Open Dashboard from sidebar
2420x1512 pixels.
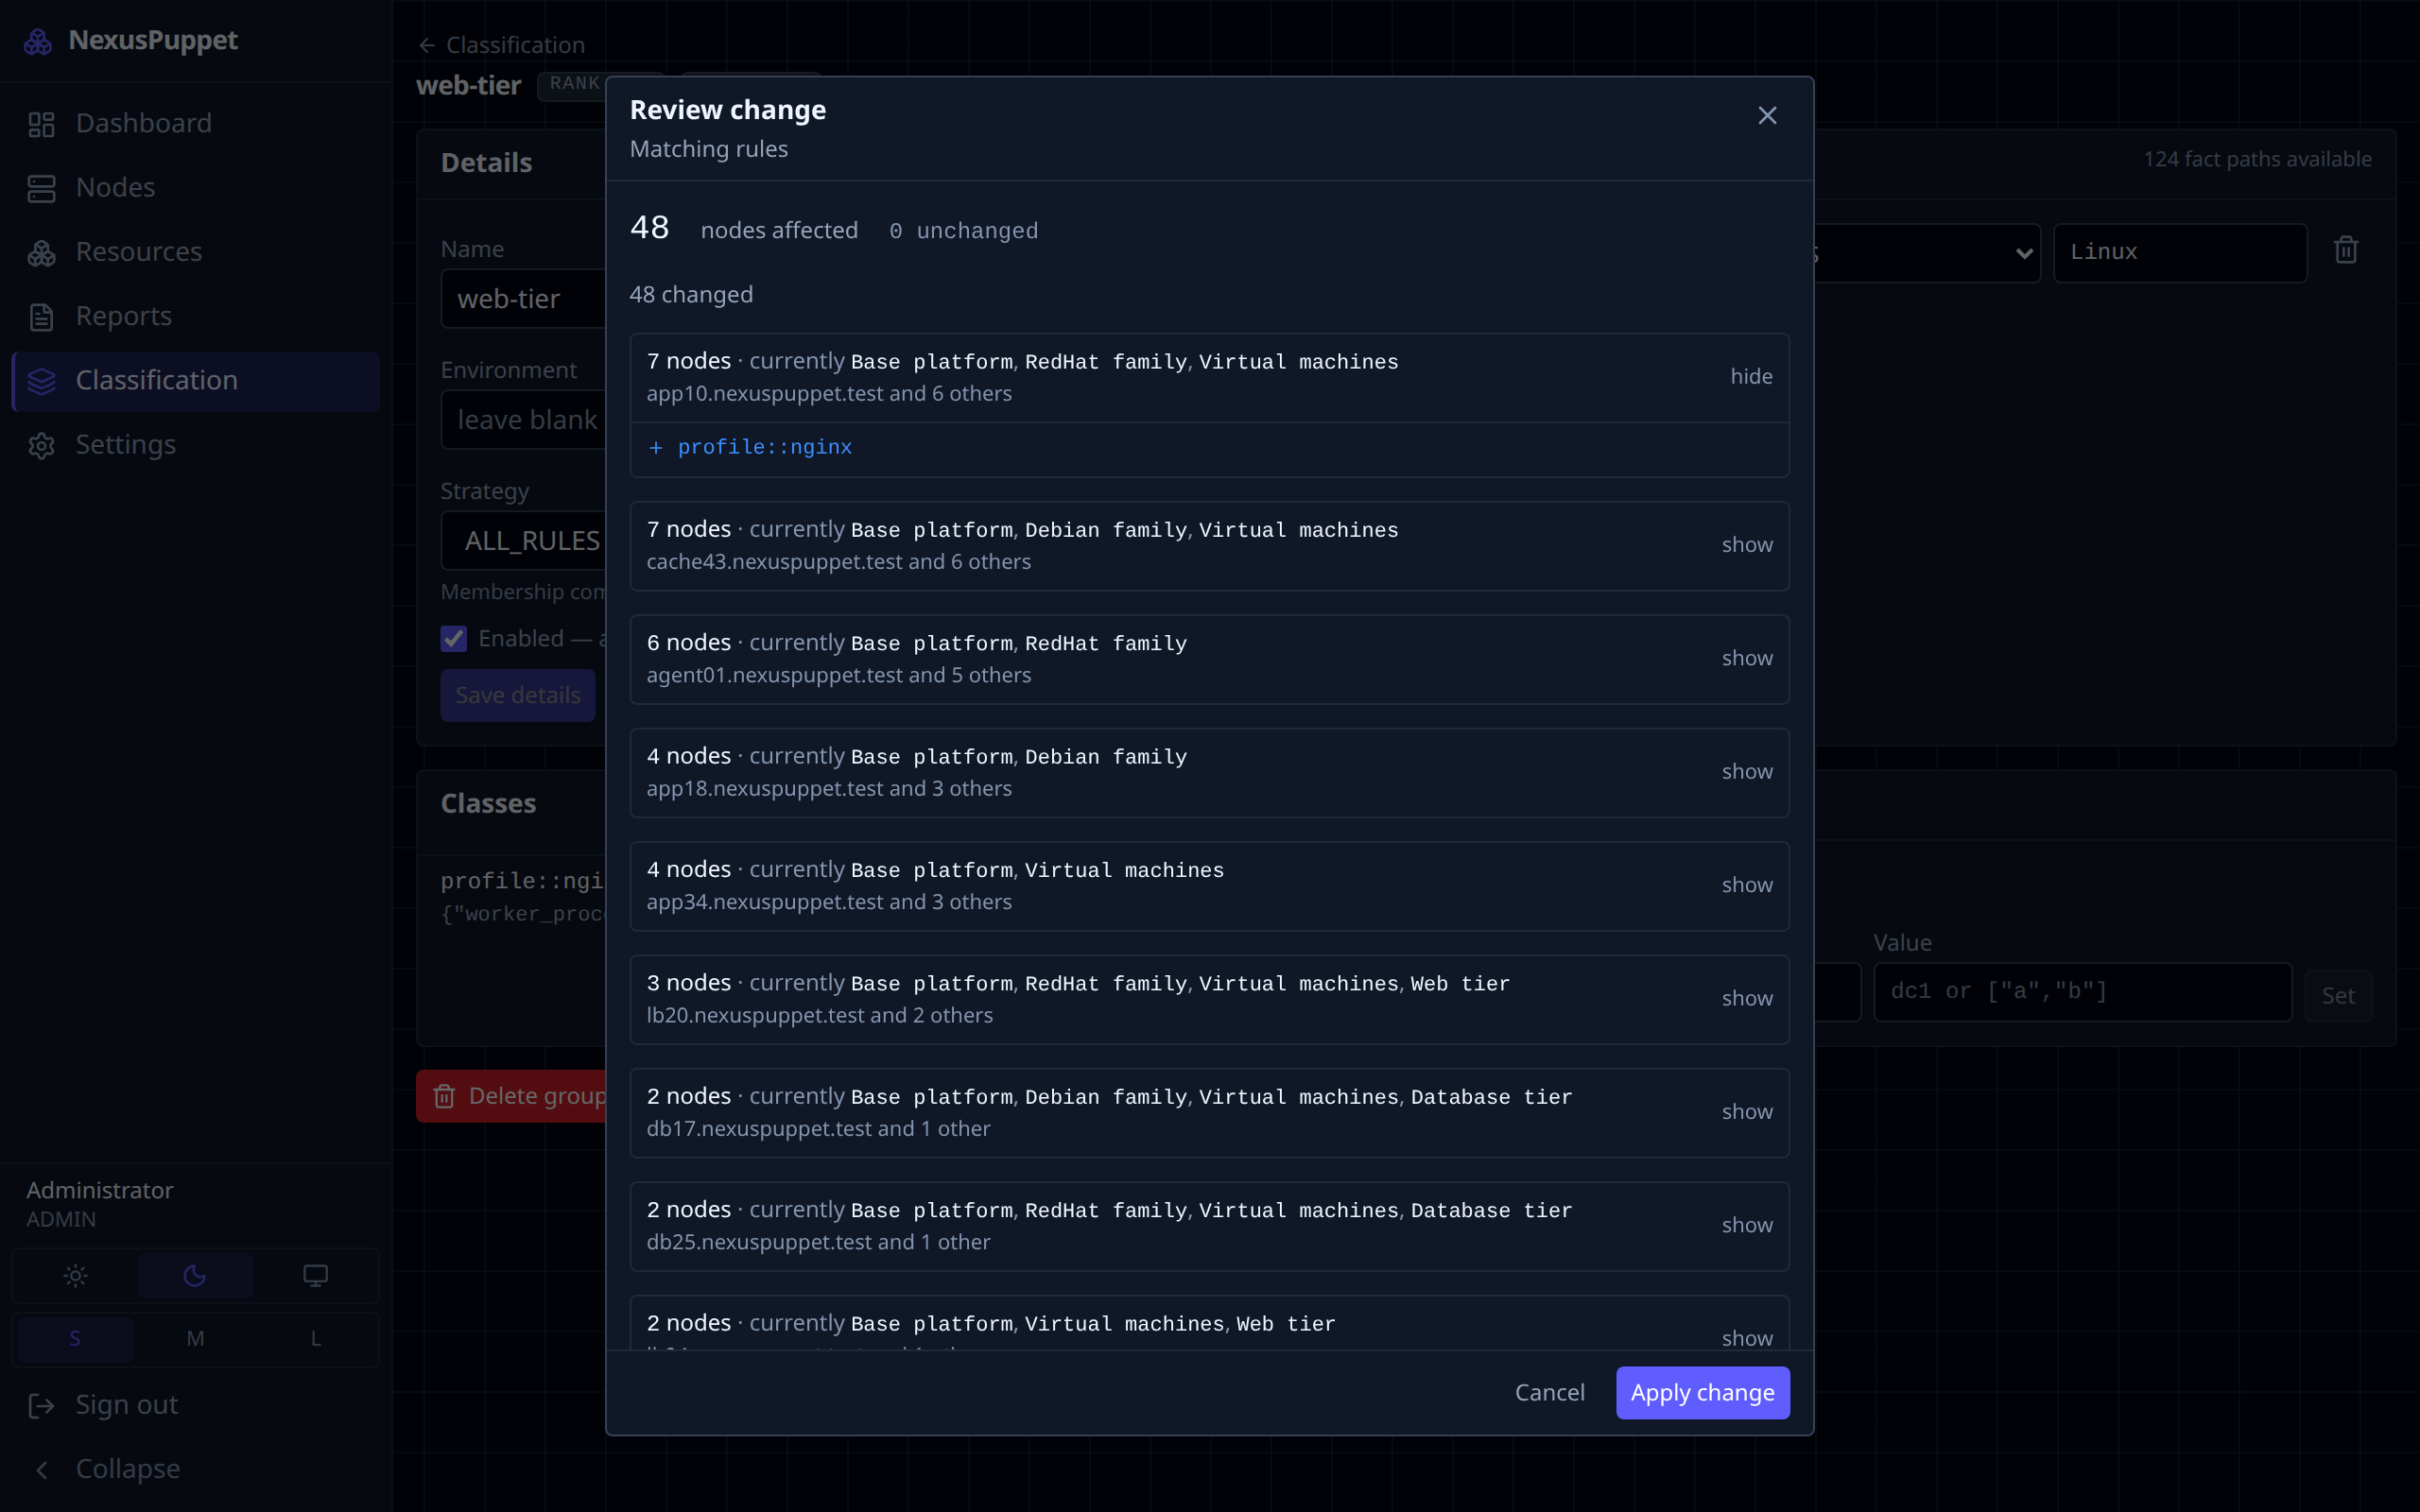point(195,123)
